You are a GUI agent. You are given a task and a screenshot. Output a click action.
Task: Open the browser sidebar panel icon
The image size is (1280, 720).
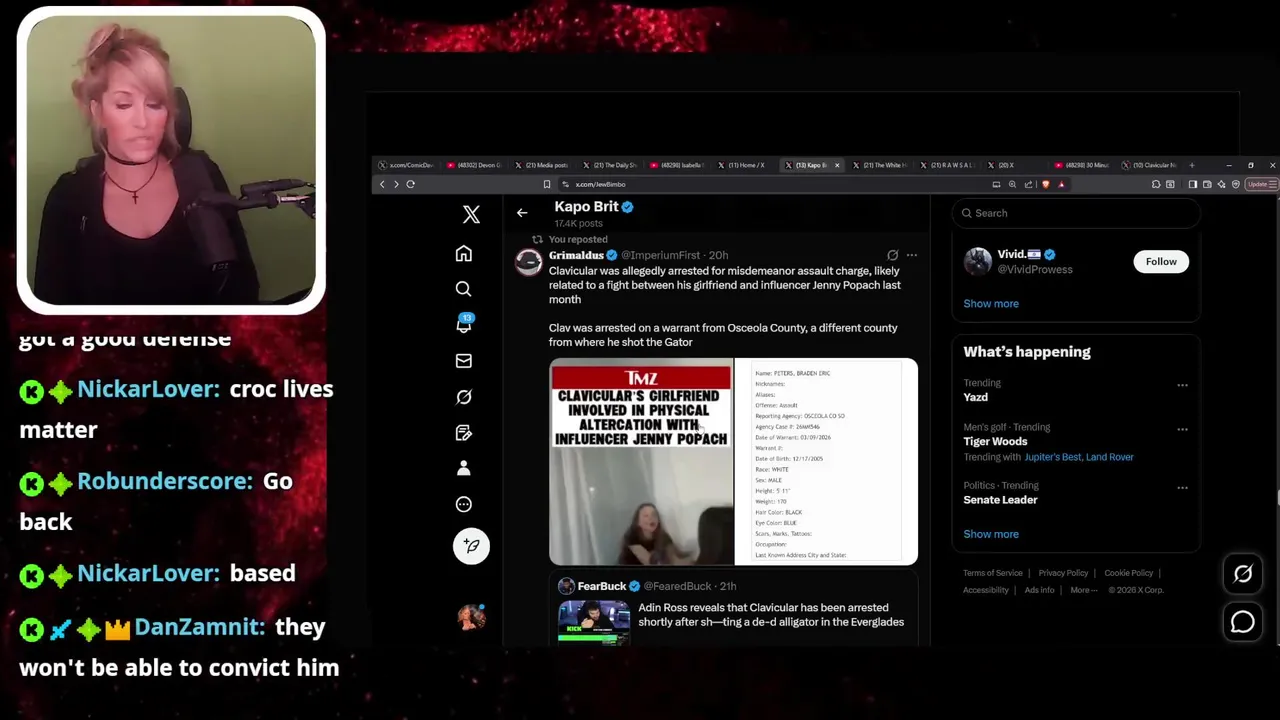(x=1192, y=184)
